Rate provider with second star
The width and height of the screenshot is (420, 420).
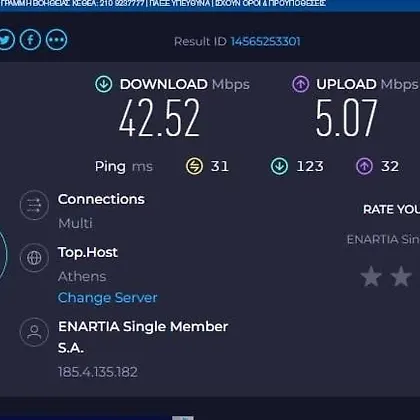tap(401, 276)
